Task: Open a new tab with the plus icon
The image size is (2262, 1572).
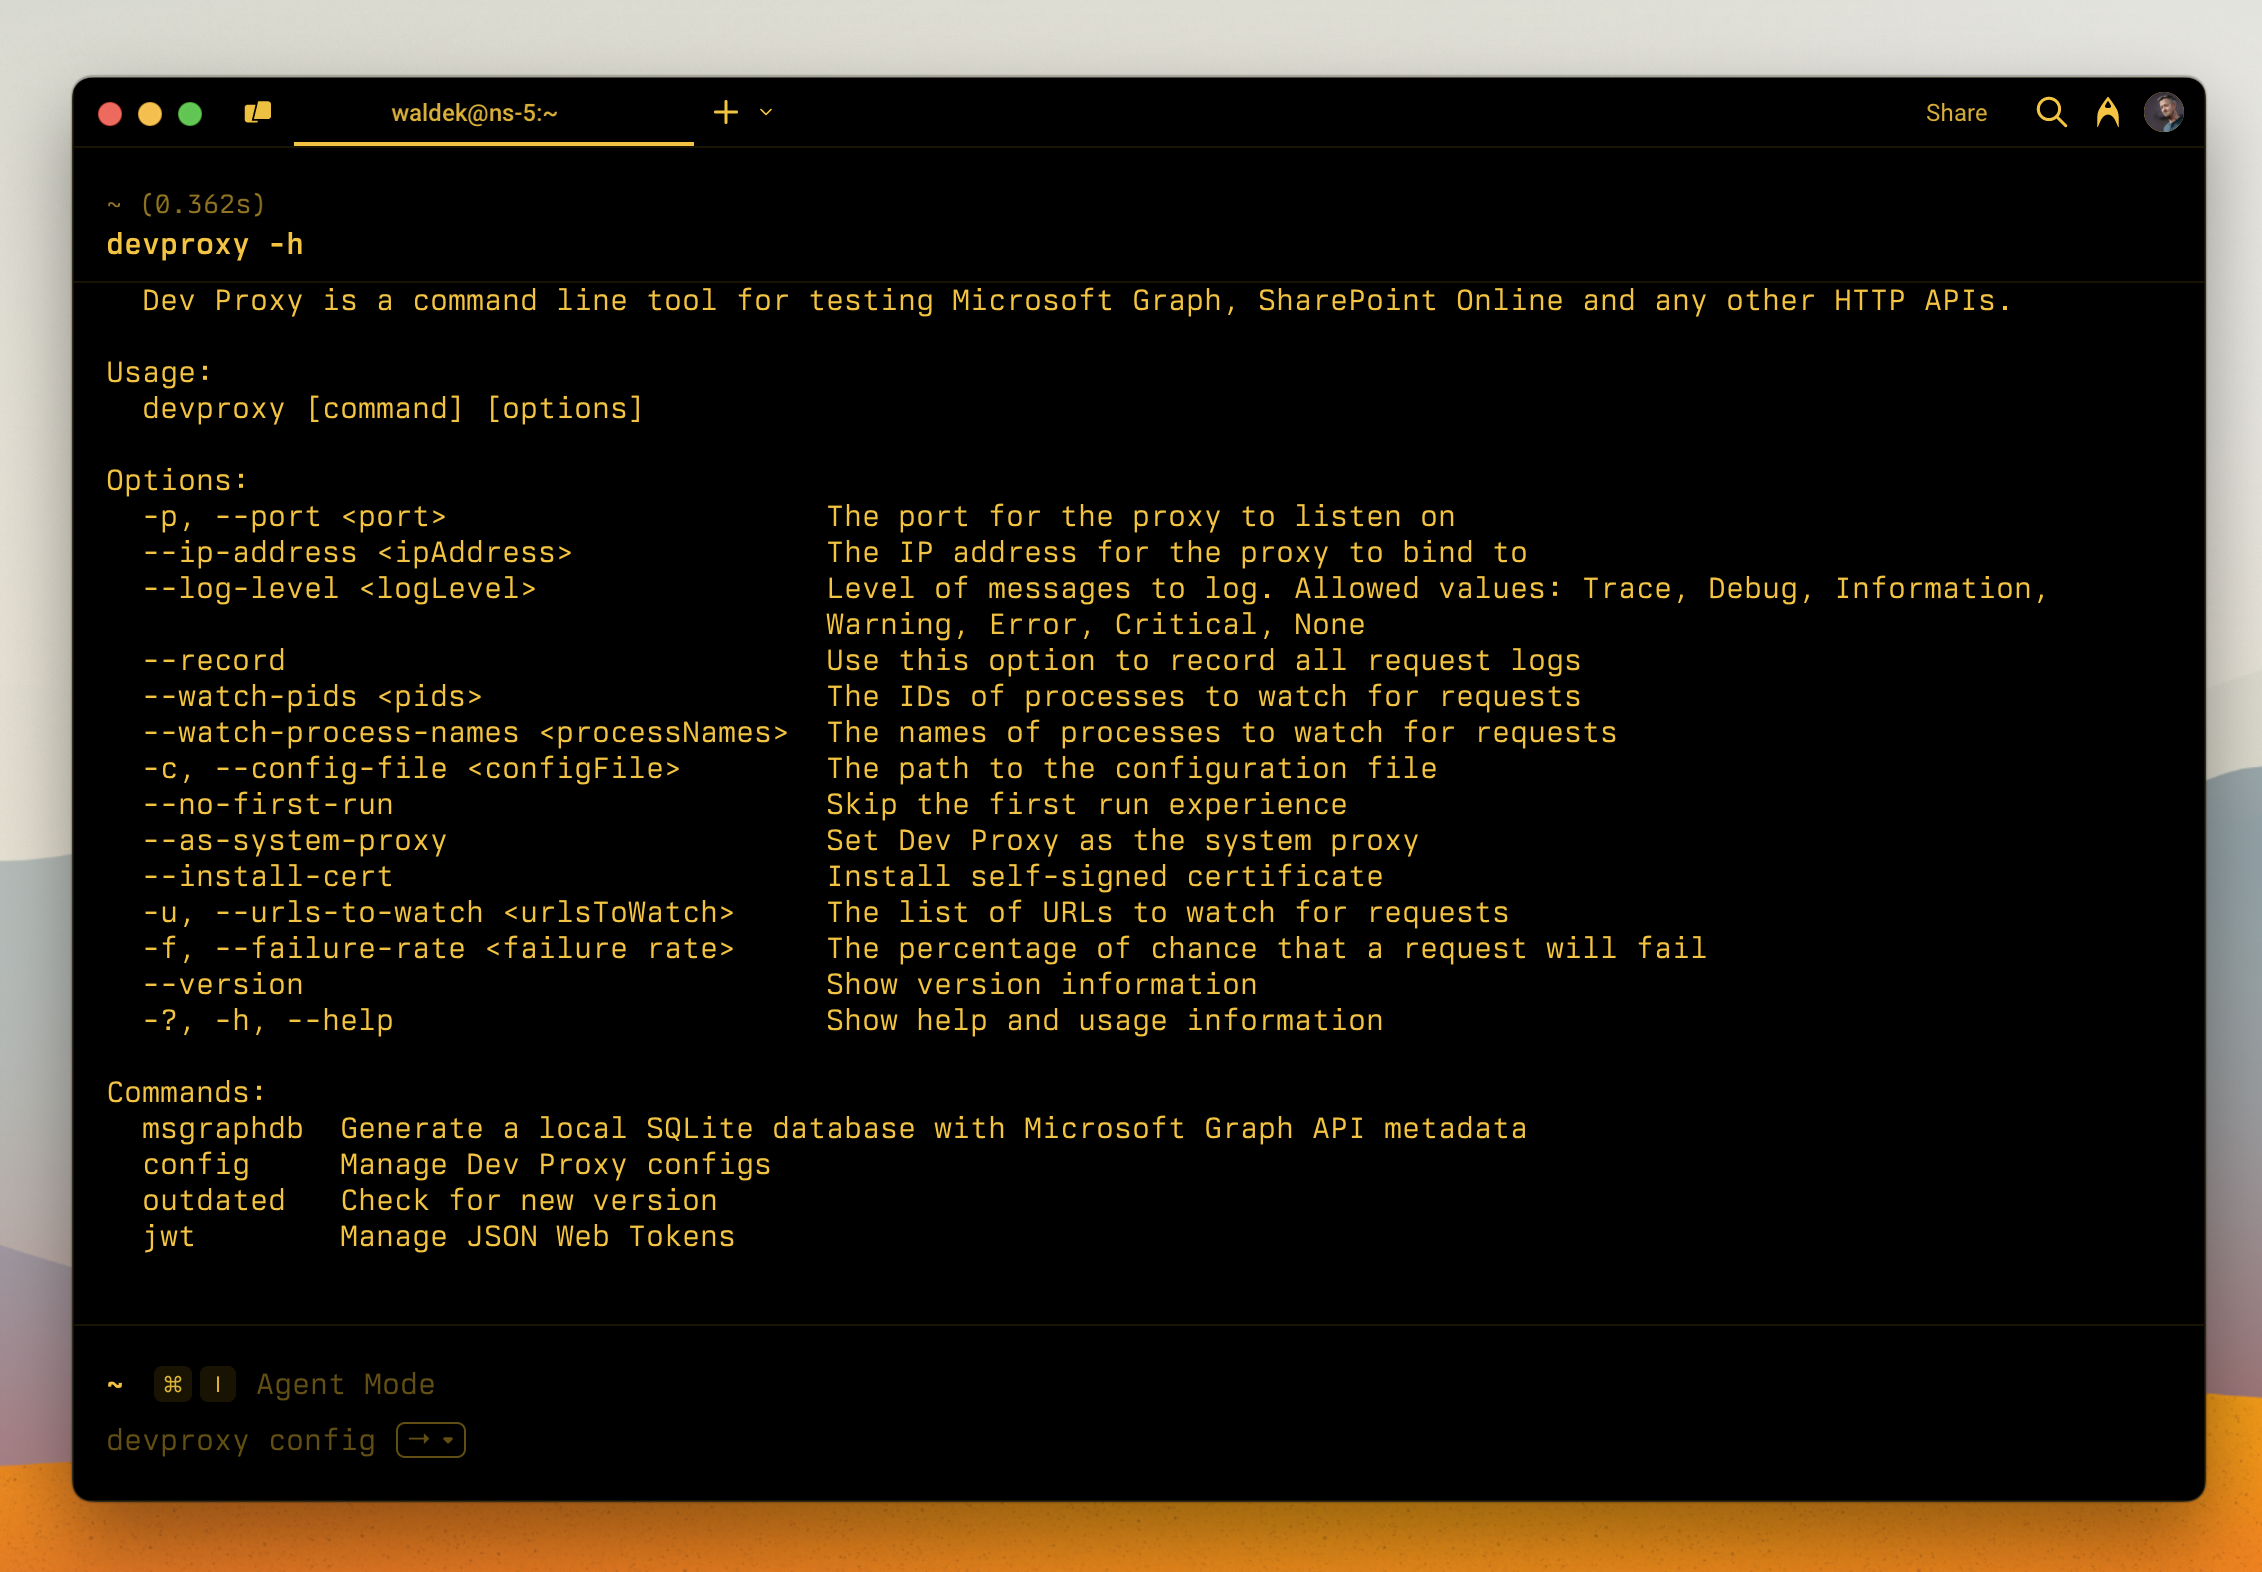Action: point(725,112)
